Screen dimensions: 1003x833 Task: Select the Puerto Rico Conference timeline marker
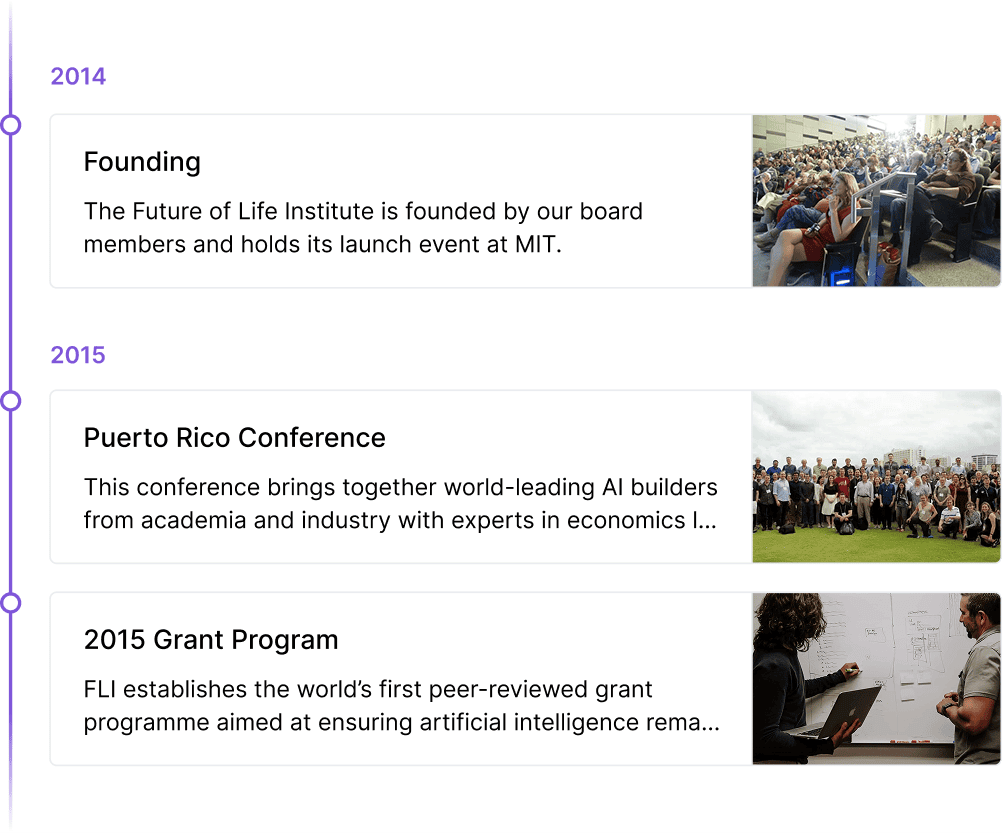tap(11, 401)
